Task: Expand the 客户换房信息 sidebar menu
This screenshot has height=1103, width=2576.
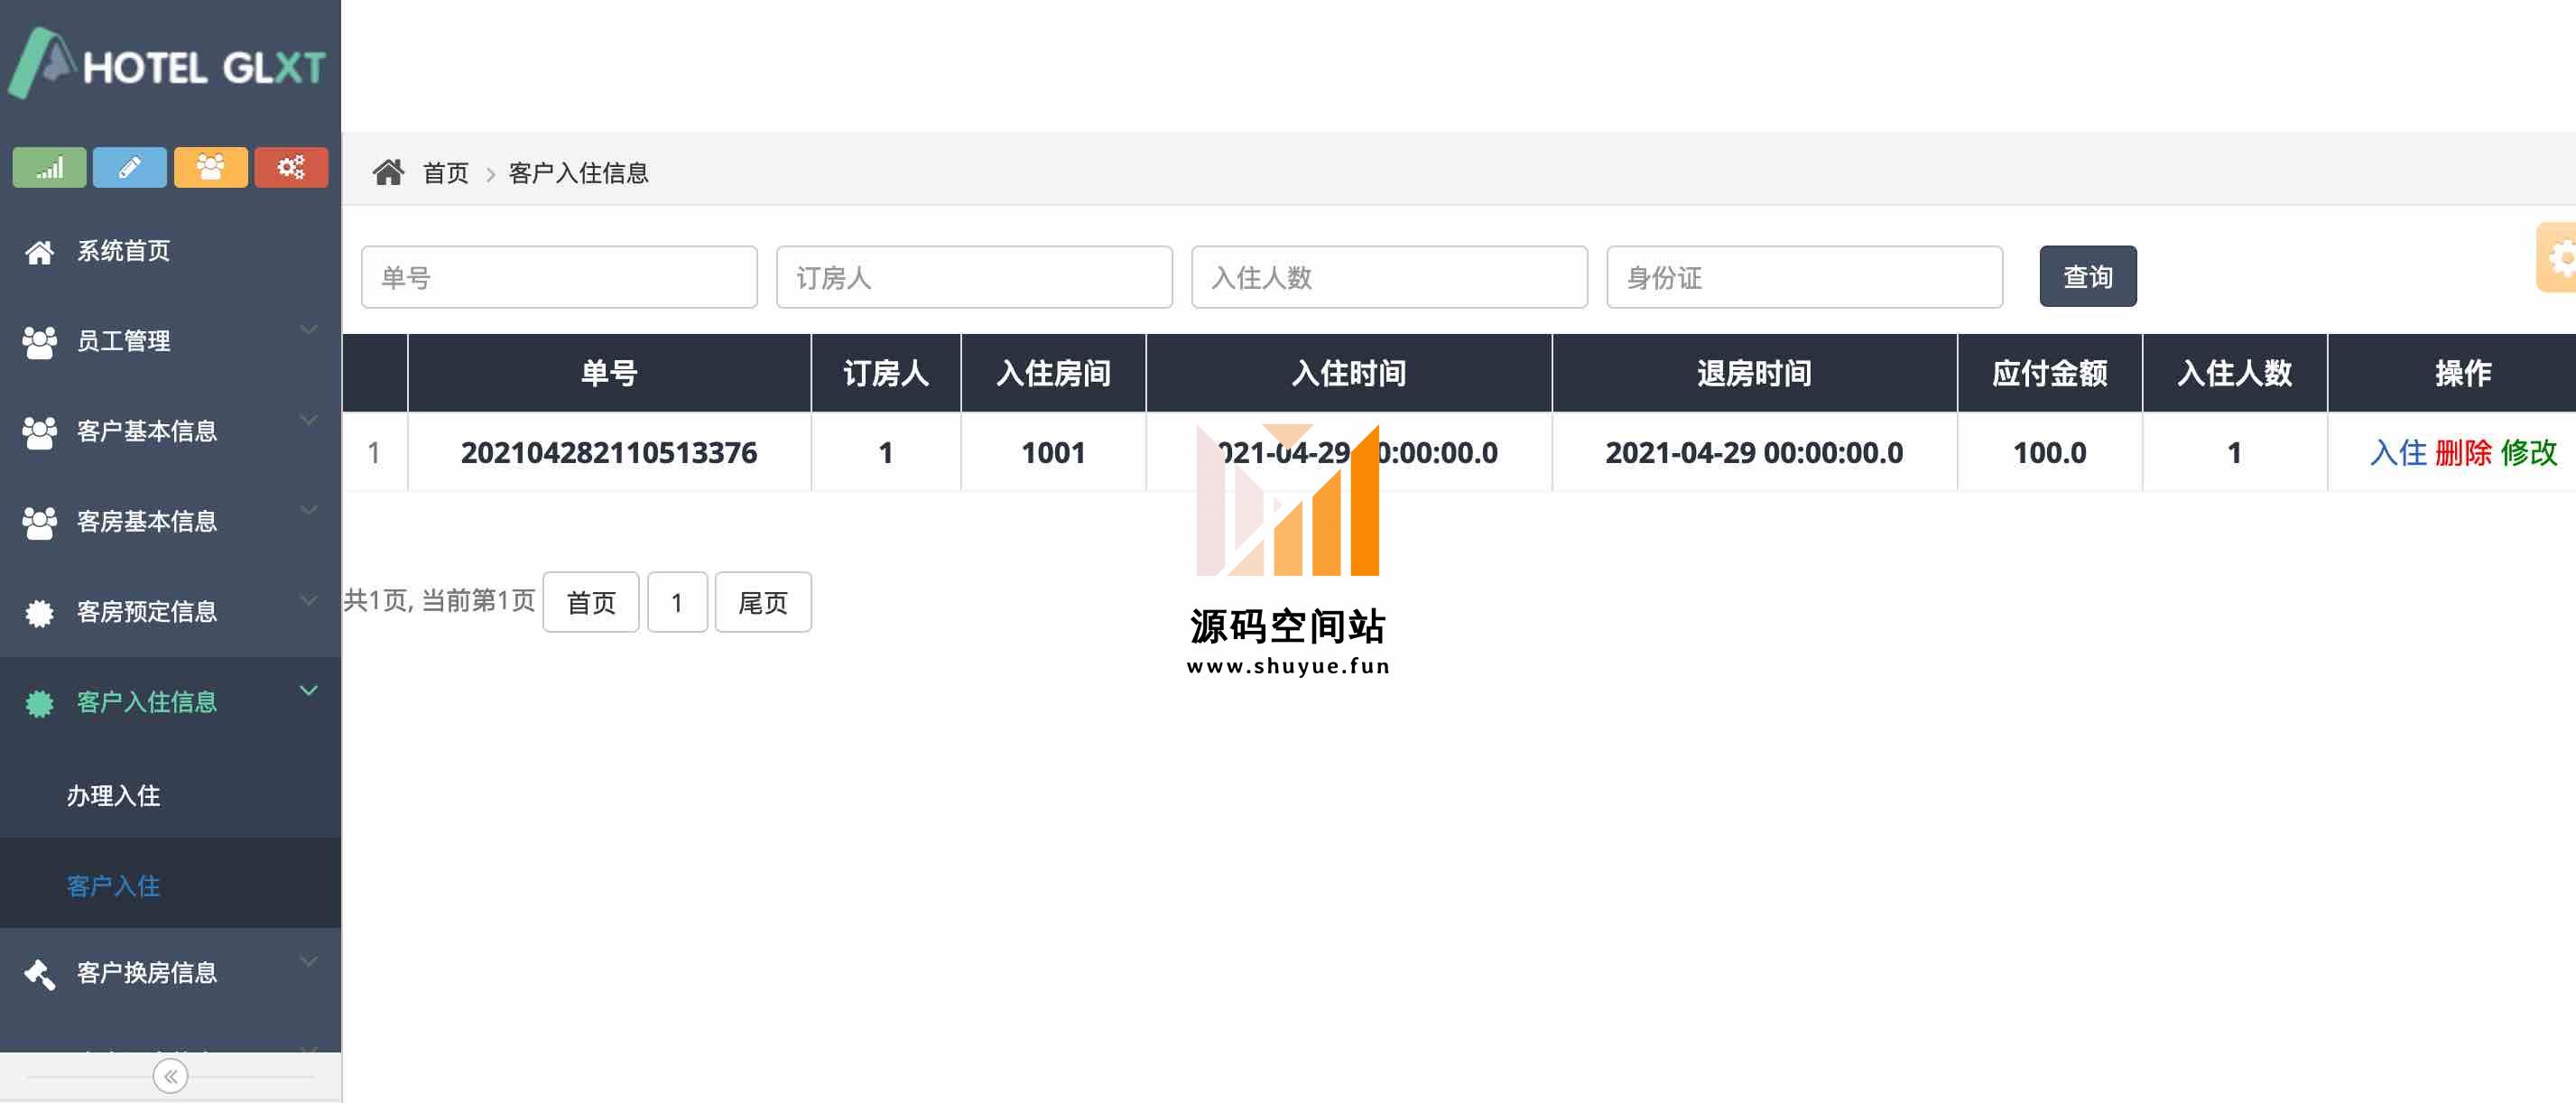Action: coord(146,972)
